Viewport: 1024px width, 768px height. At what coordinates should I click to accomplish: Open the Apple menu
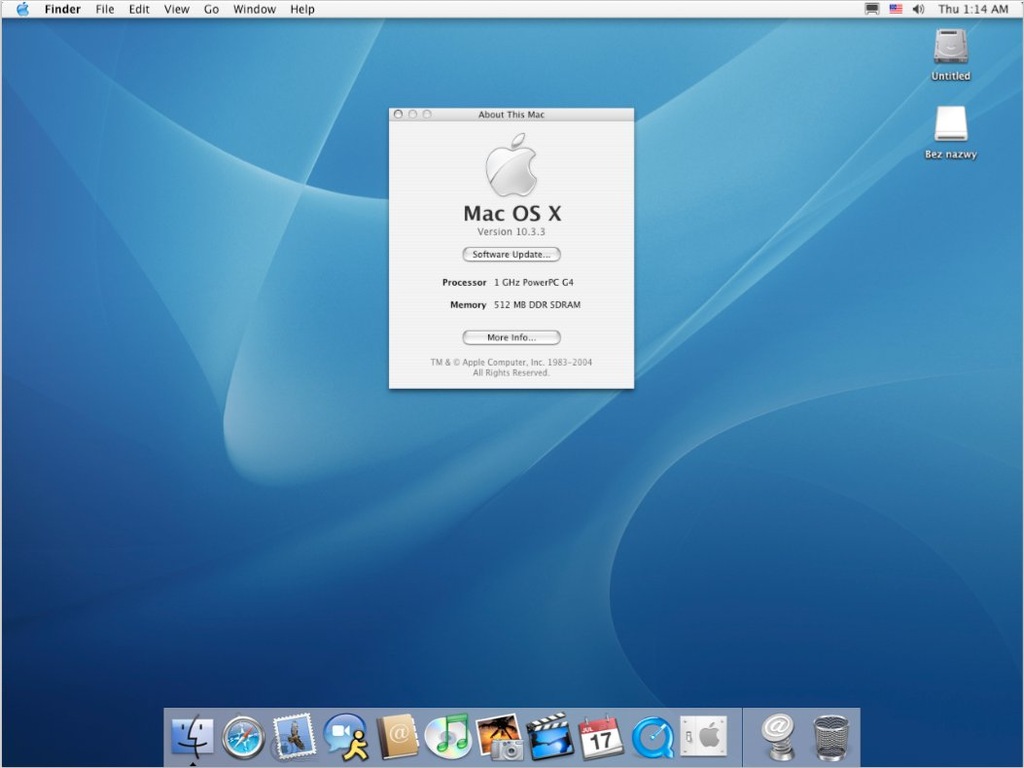(22, 9)
